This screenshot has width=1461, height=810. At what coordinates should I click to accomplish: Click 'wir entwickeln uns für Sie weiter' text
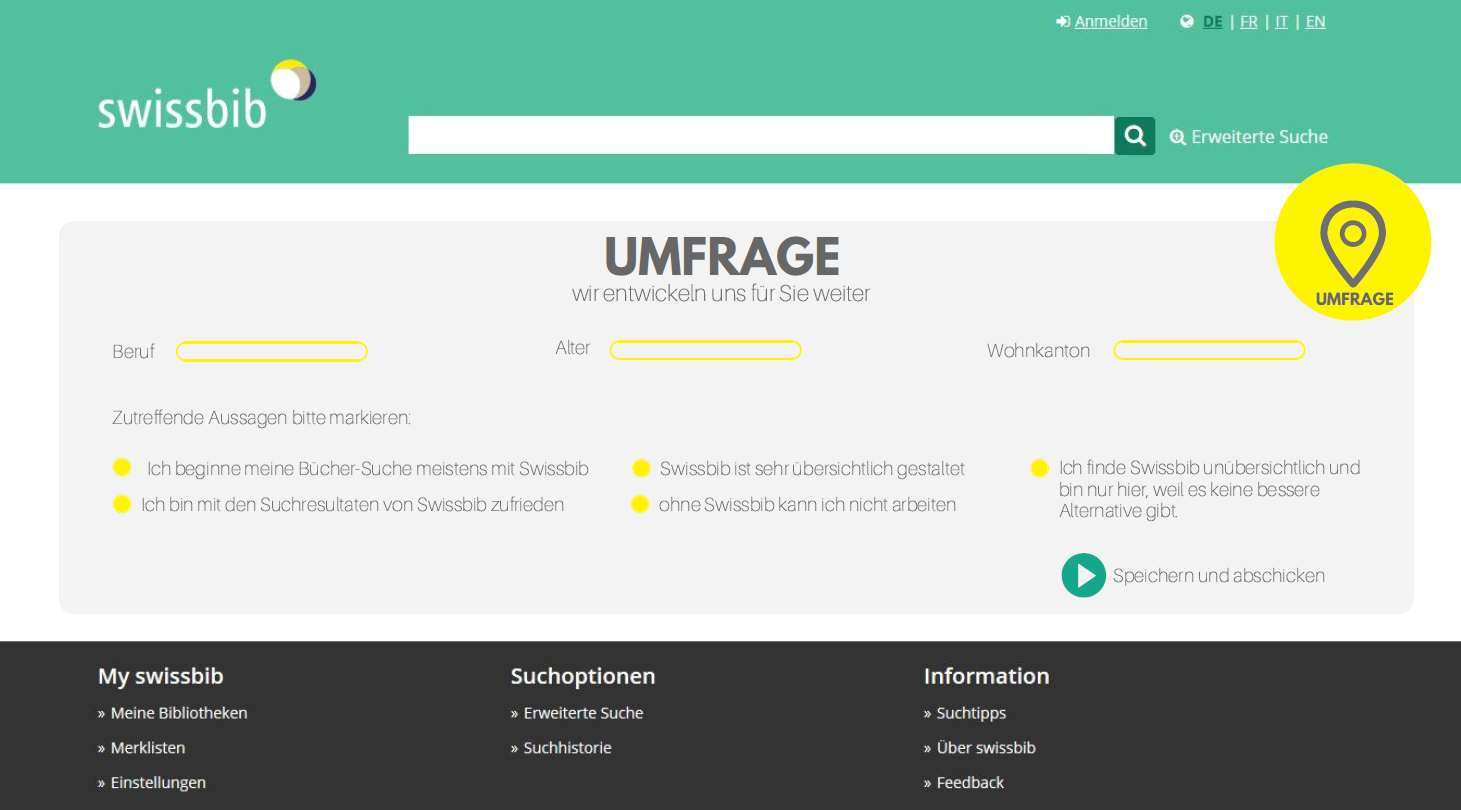click(721, 294)
